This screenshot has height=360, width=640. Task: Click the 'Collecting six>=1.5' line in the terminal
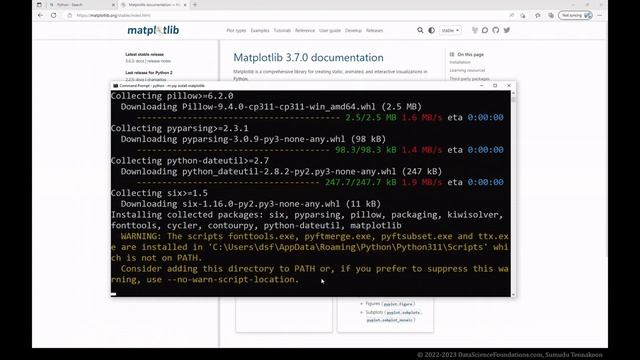click(159, 193)
